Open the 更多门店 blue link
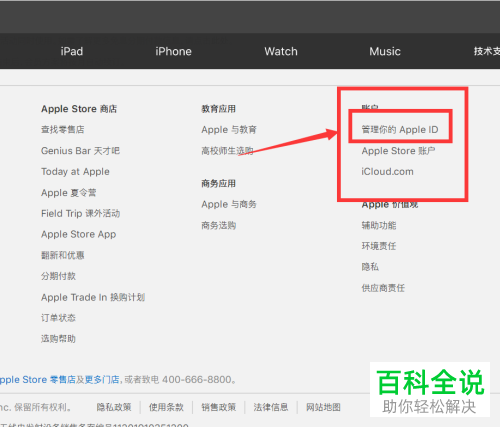Image resolution: width=500 pixels, height=427 pixels. click(102, 380)
